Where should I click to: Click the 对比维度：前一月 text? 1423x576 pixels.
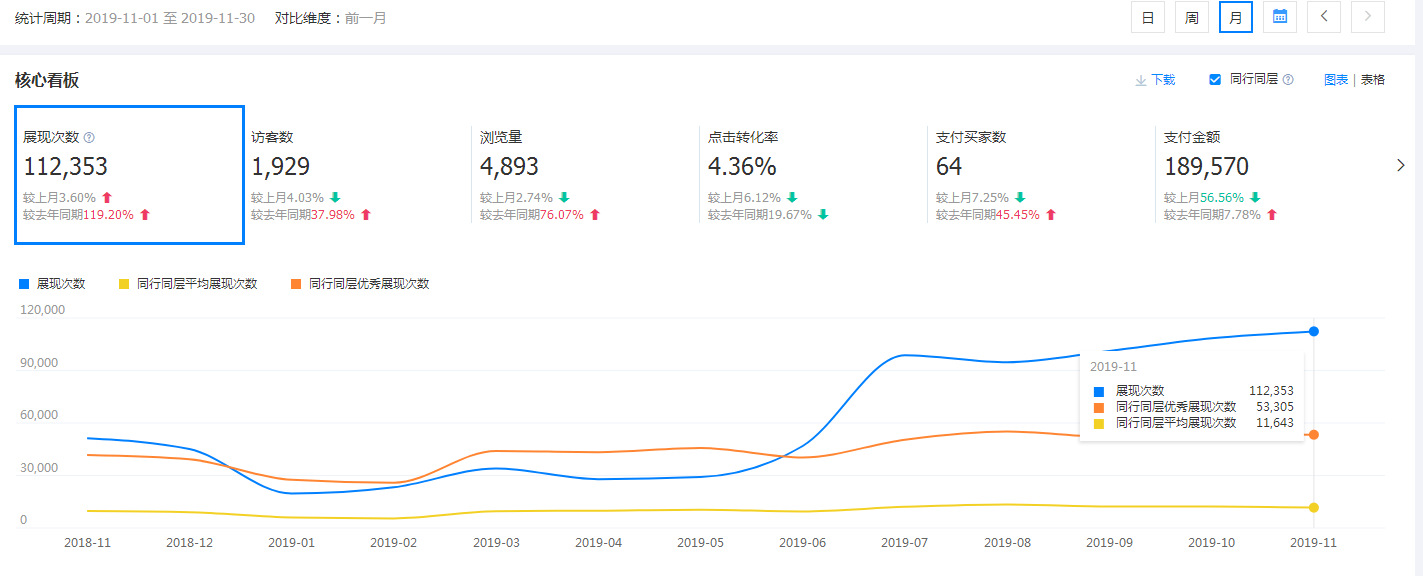click(x=330, y=18)
